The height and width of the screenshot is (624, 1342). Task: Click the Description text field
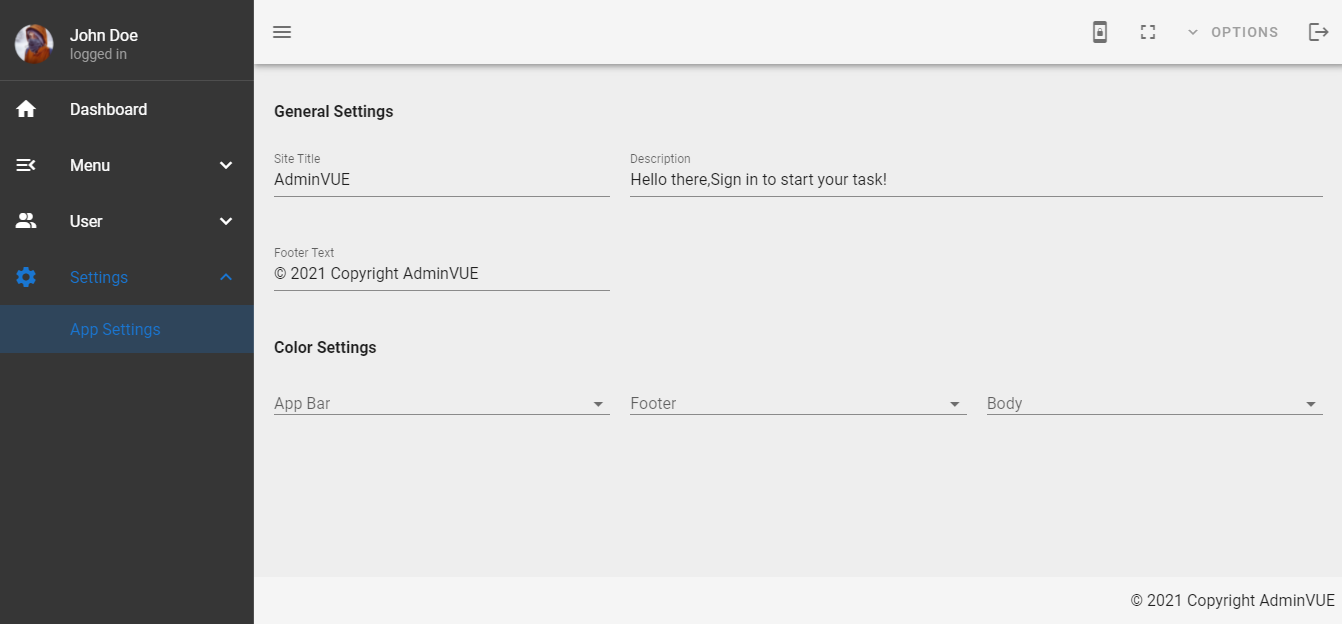pyautogui.click(x=975, y=180)
